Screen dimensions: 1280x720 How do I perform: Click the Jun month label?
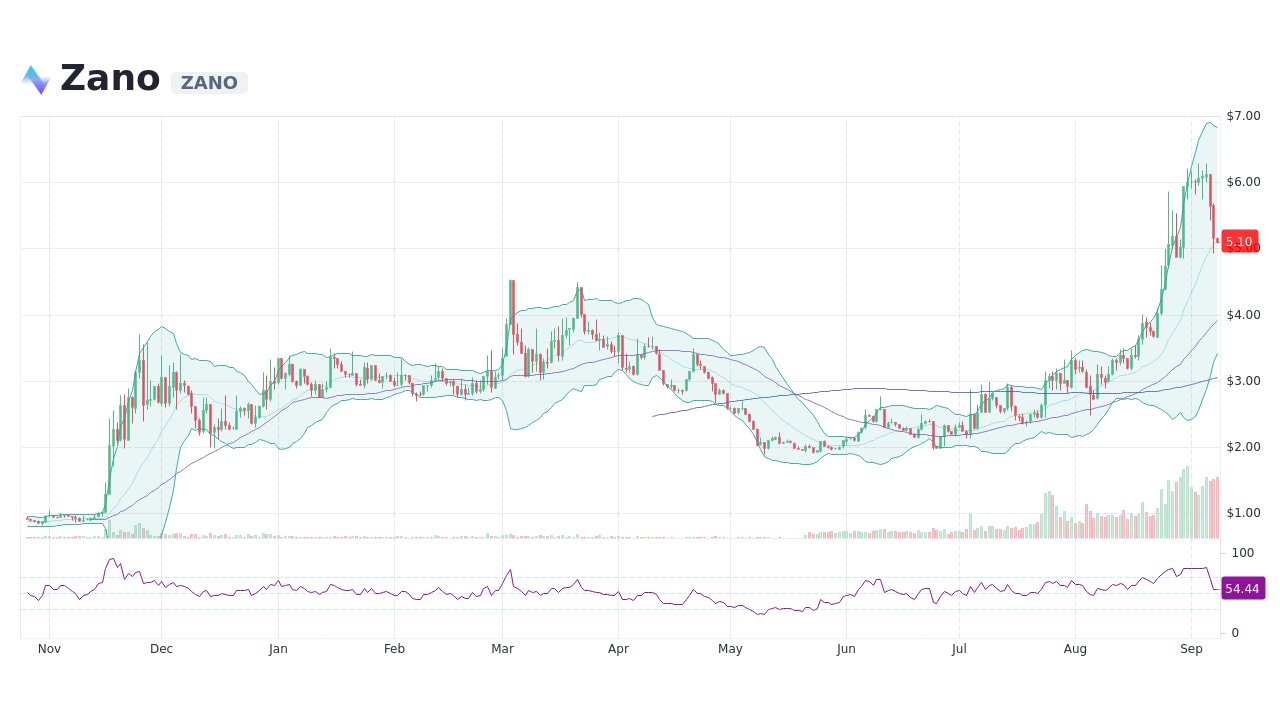[846, 649]
